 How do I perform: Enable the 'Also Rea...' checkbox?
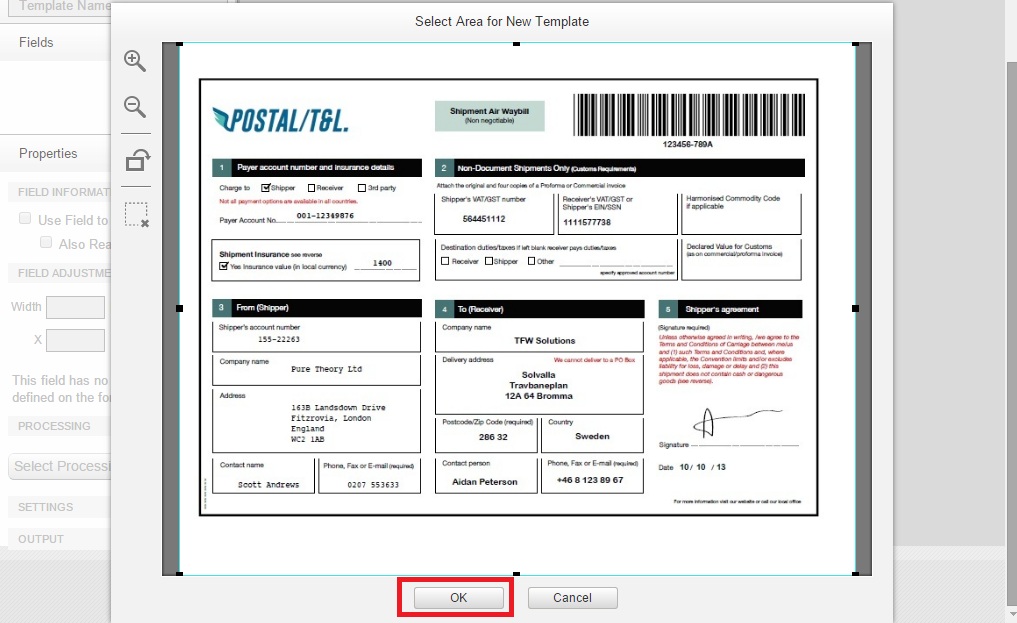[46, 243]
